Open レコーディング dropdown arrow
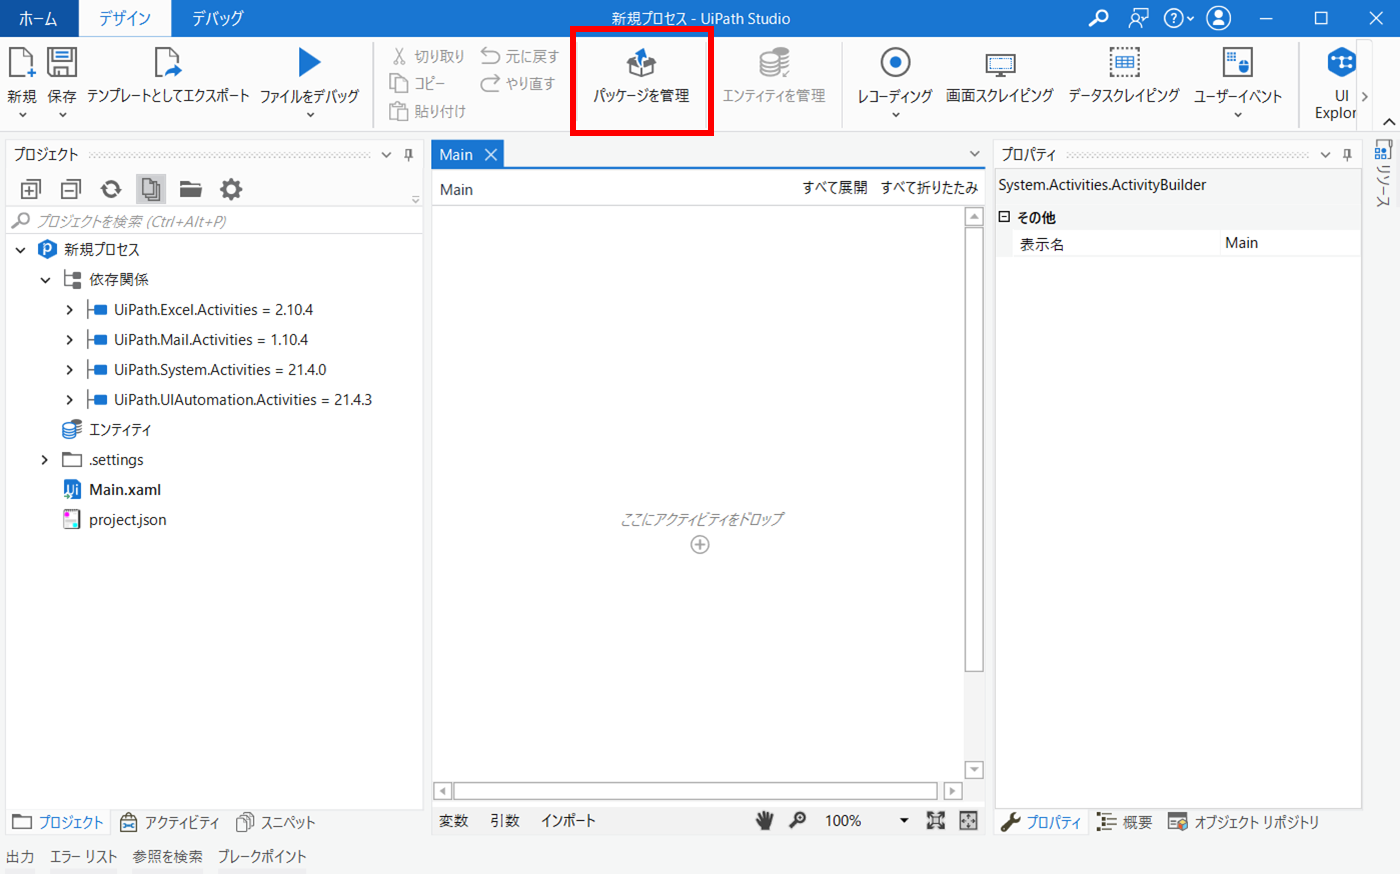Screen dimensions: 1400x874 [x=895, y=115]
